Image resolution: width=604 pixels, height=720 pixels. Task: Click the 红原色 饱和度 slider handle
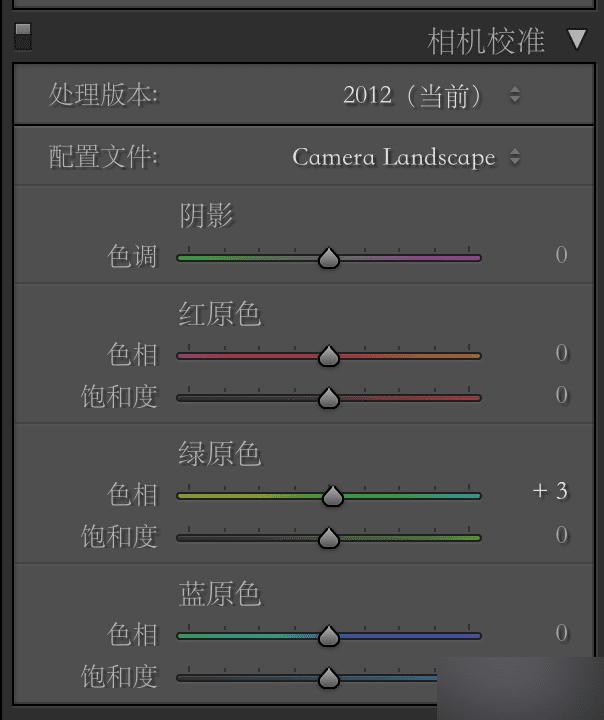coord(329,398)
